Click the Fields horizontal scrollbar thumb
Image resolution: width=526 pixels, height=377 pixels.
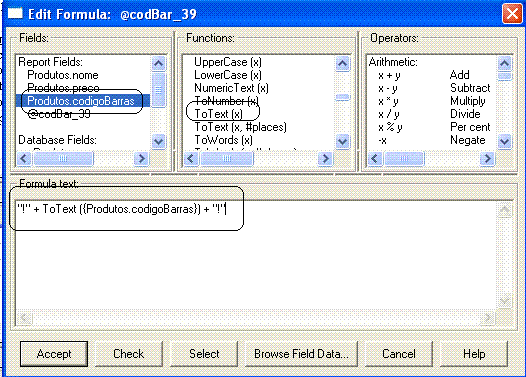[x=63, y=158]
